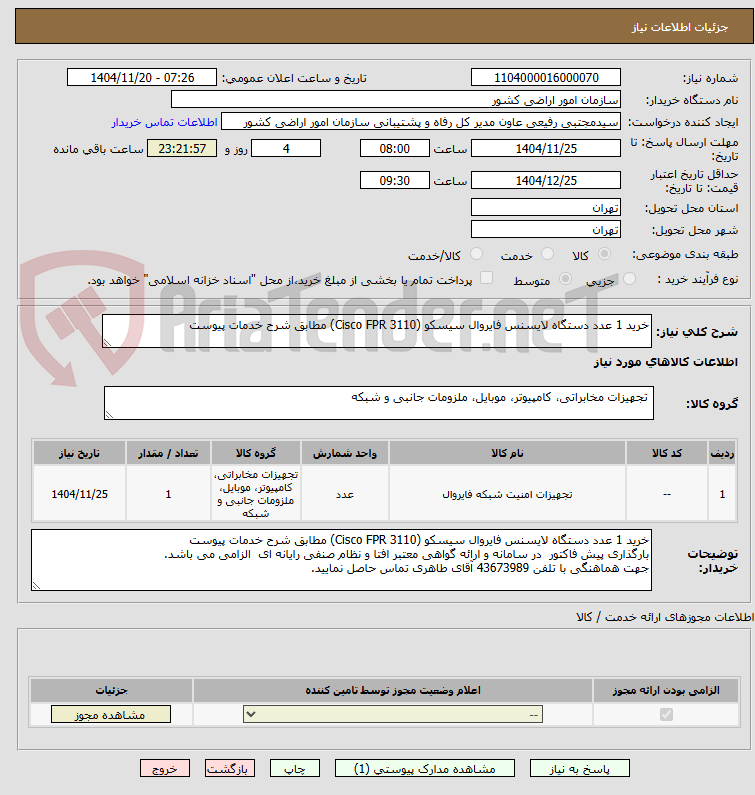Click the چاپ print button
Viewport: 755px width, 795px height.
(x=295, y=768)
